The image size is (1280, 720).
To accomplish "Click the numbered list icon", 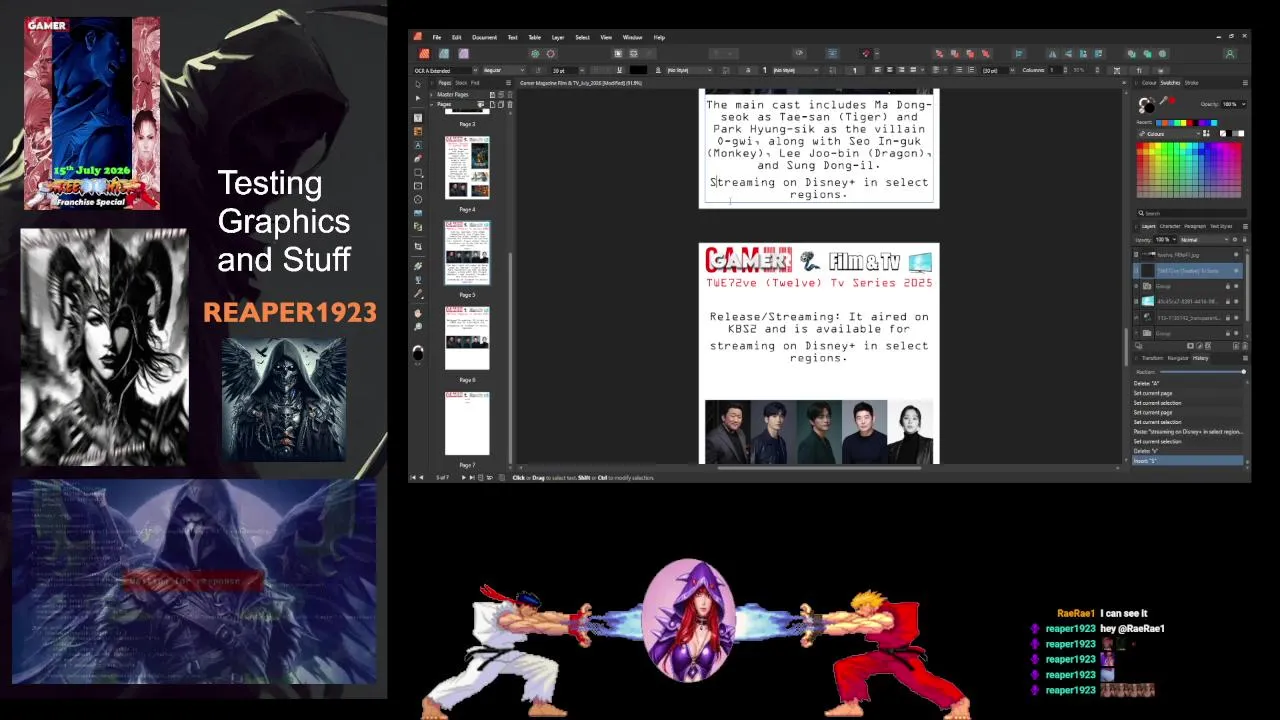I will (971, 70).
